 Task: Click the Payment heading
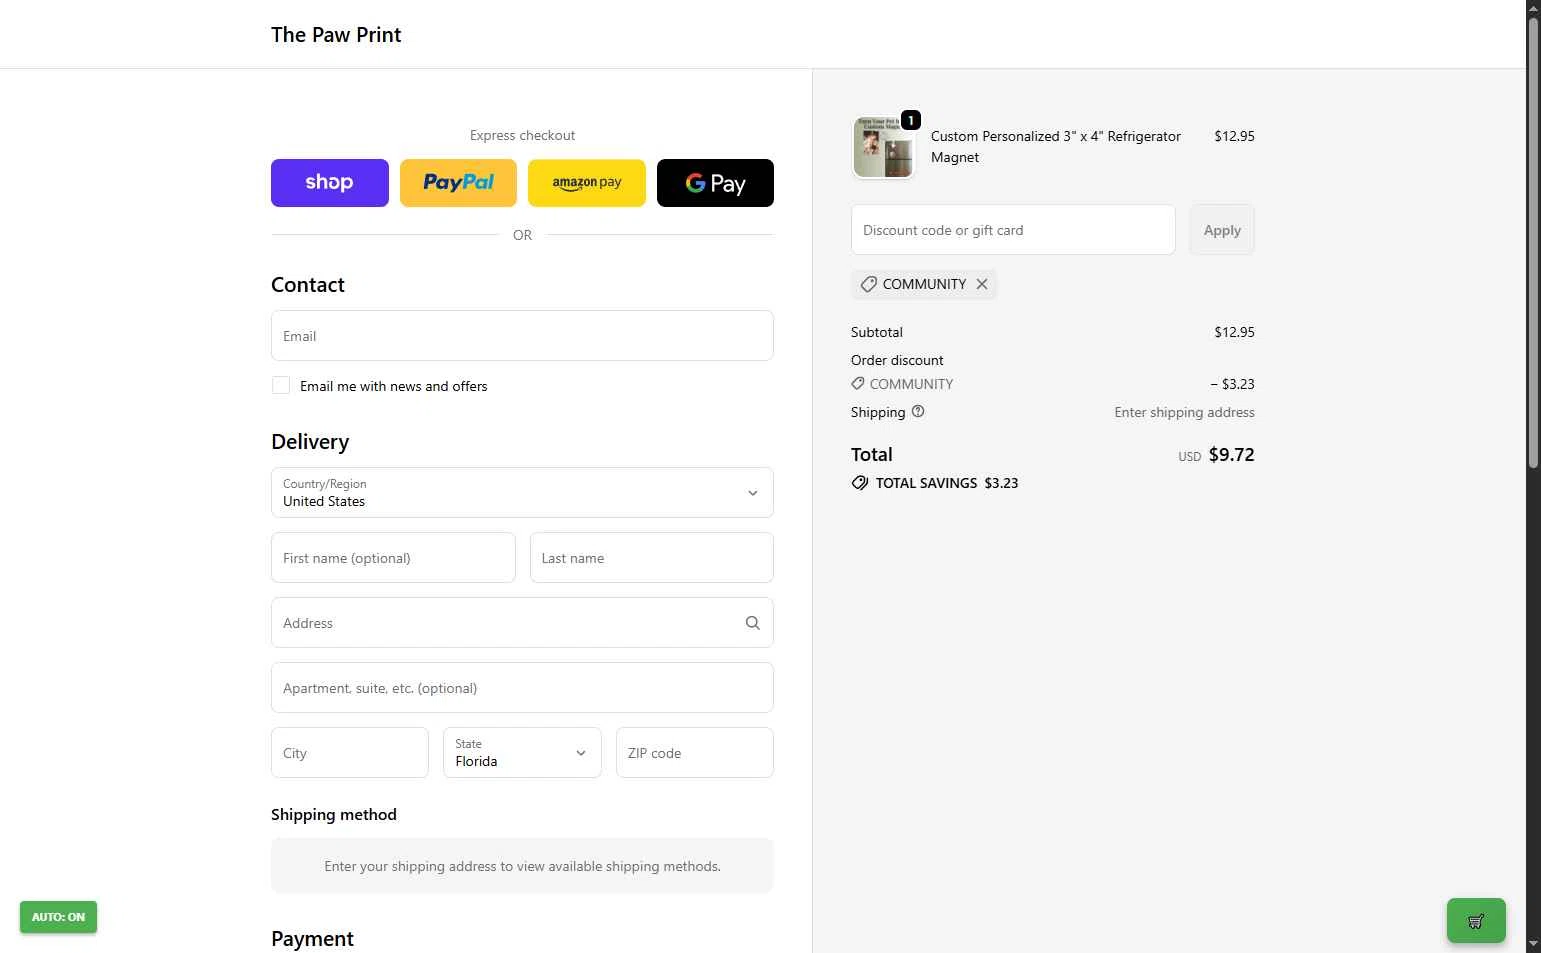coord(312,939)
